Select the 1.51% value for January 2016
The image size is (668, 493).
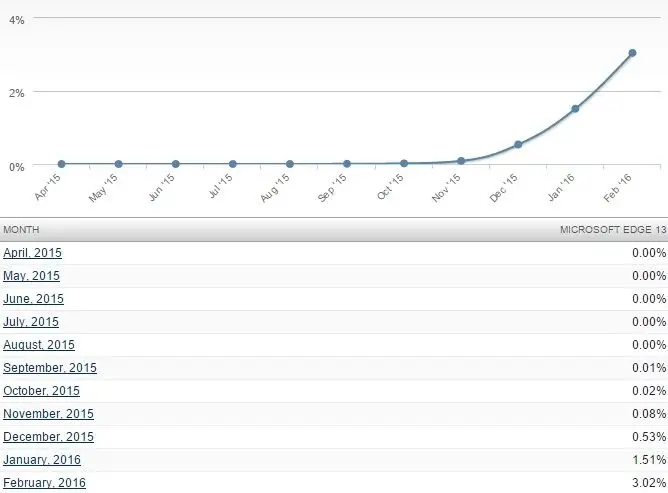coord(649,460)
